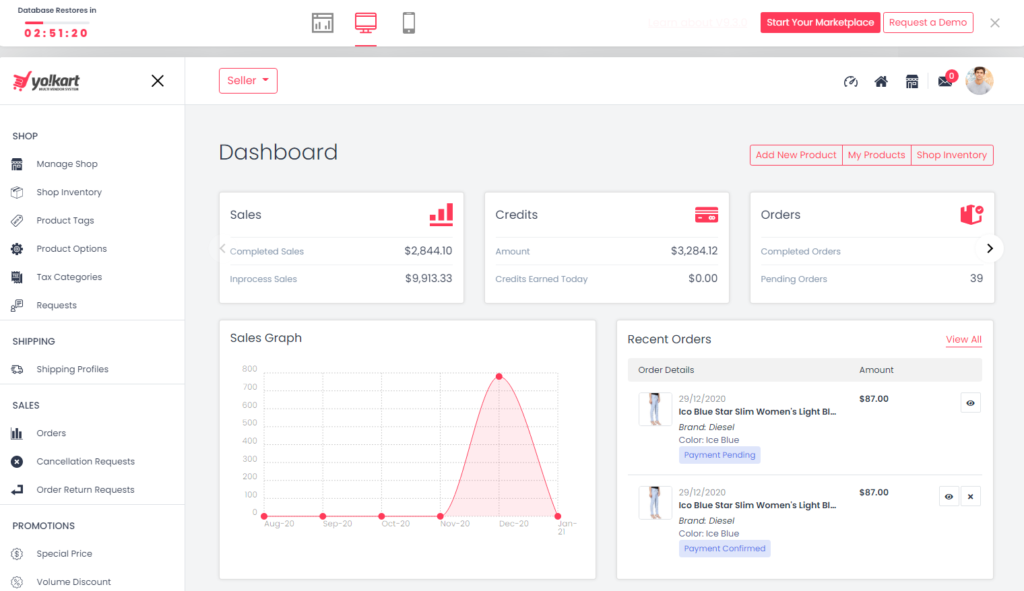The width and height of the screenshot is (1024, 591).
Task: Open Manage Shop in sidebar
Action: [x=67, y=164]
